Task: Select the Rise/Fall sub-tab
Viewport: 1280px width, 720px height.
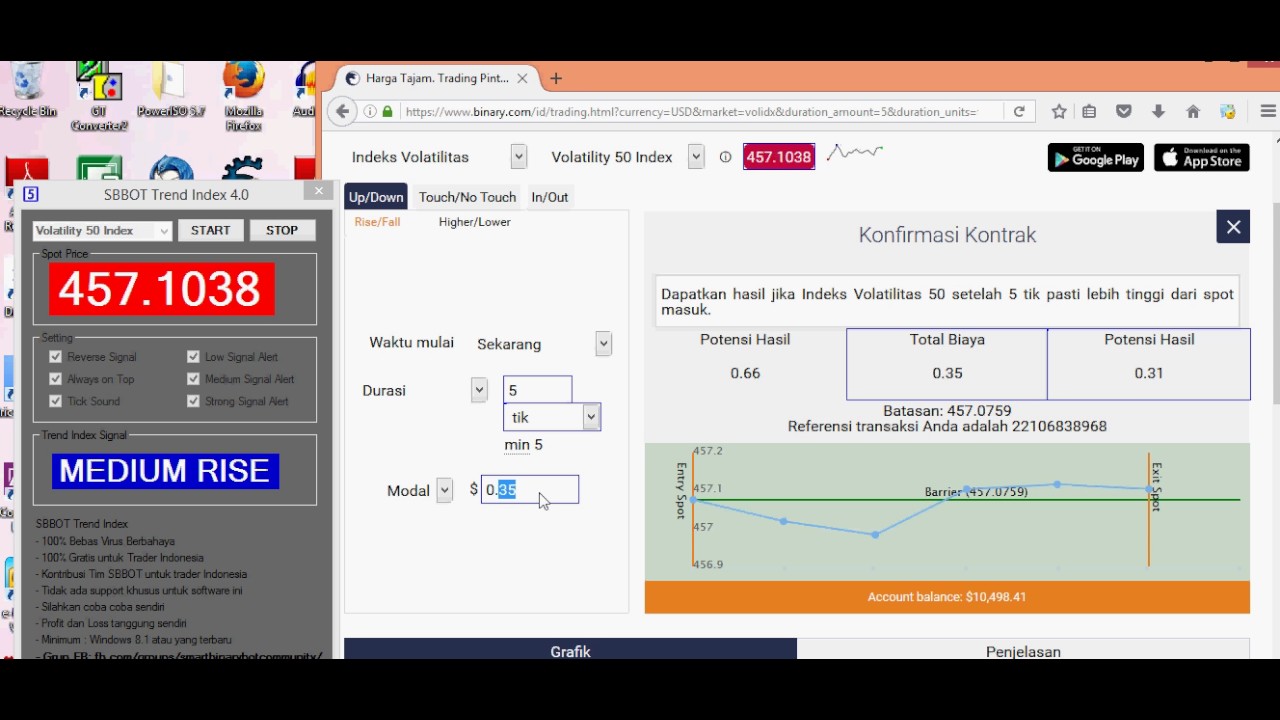Action: coord(377,222)
